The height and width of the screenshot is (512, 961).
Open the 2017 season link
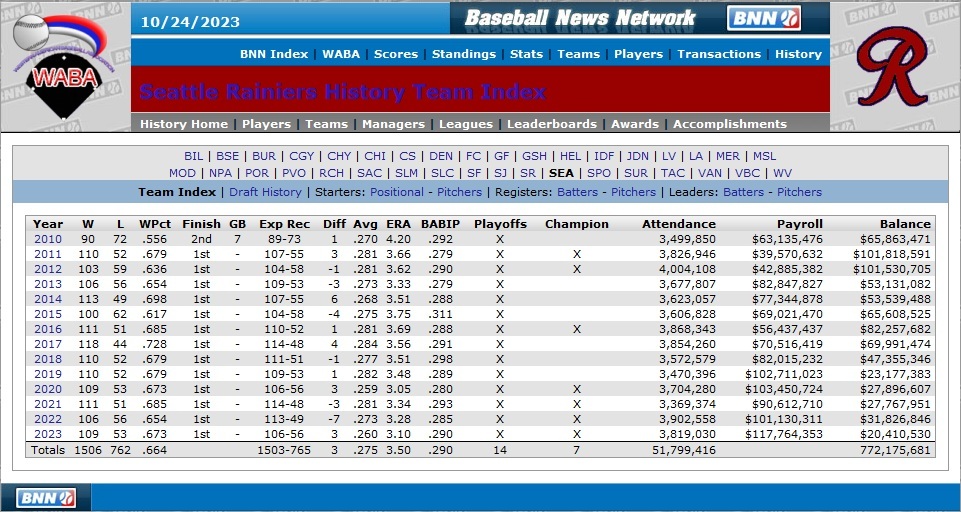point(48,344)
